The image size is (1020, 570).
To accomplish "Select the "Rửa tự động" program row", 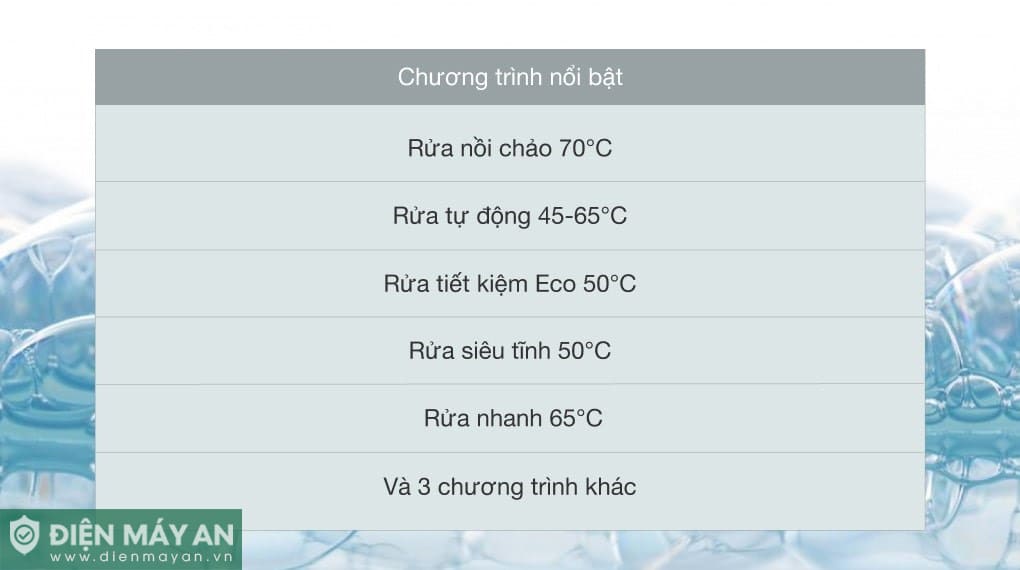I will pos(510,215).
